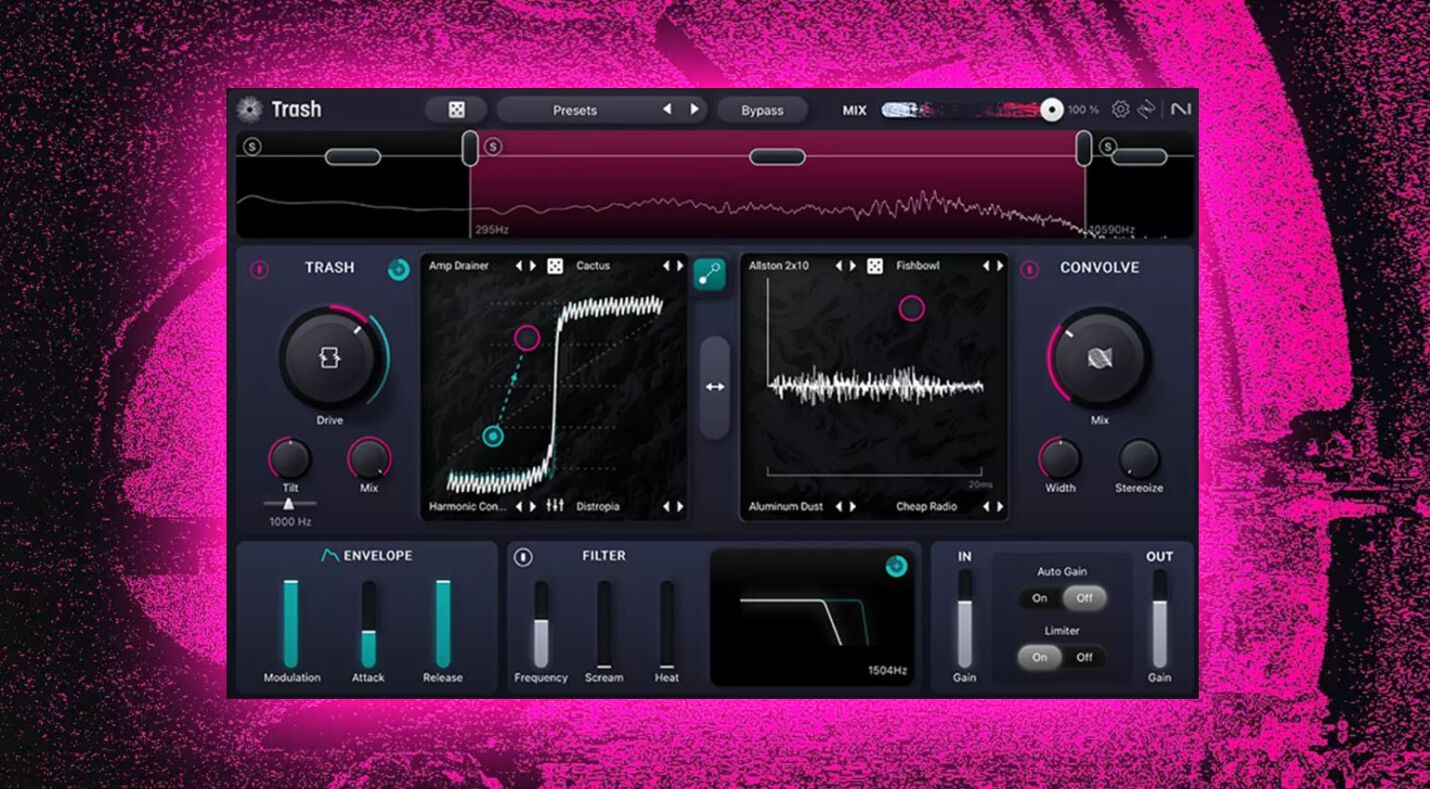
Task: Switch the Limiter to Off
Action: point(1083,658)
